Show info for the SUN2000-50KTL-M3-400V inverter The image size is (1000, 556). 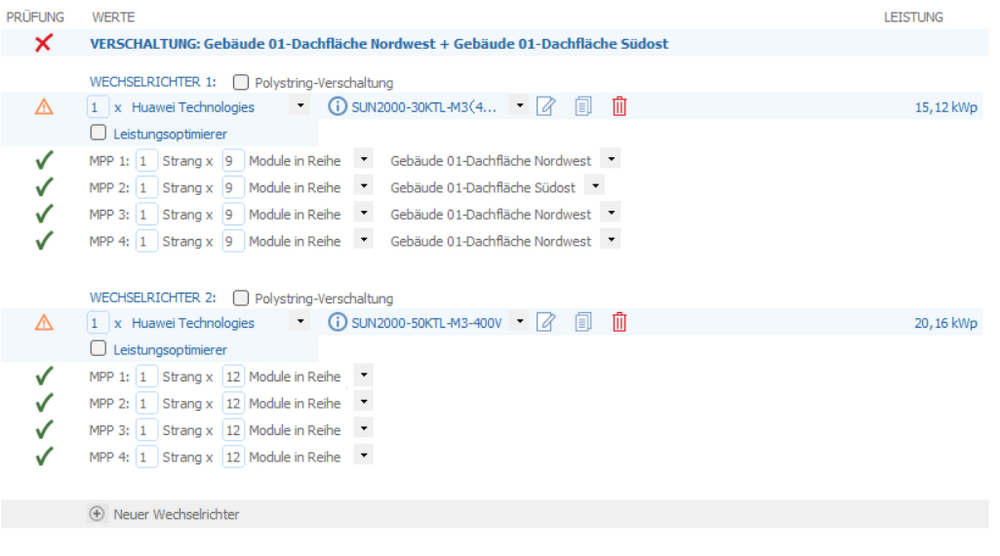tap(338, 322)
